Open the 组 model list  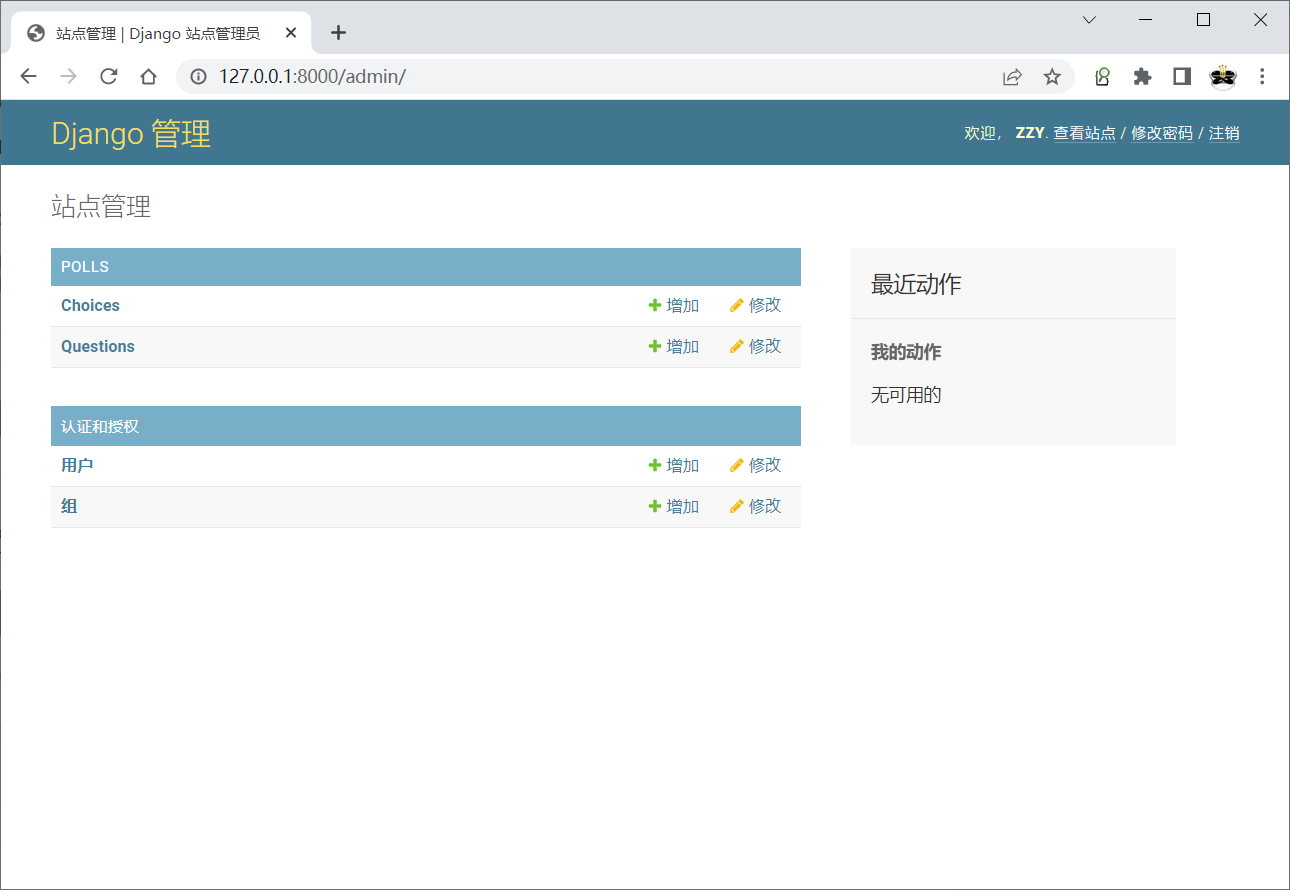point(69,507)
